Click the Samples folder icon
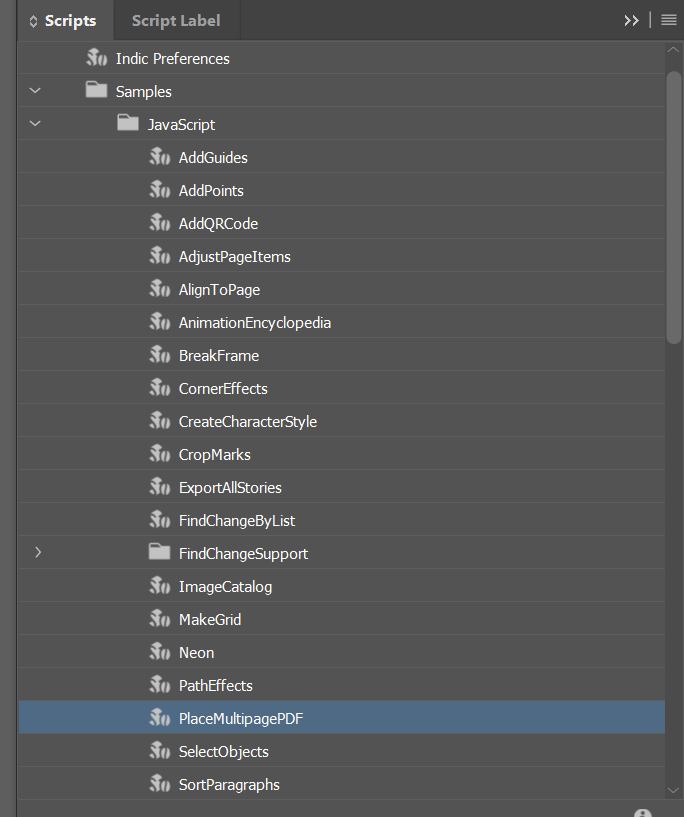This screenshot has width=684, height=817. click(x=97, y=91)
